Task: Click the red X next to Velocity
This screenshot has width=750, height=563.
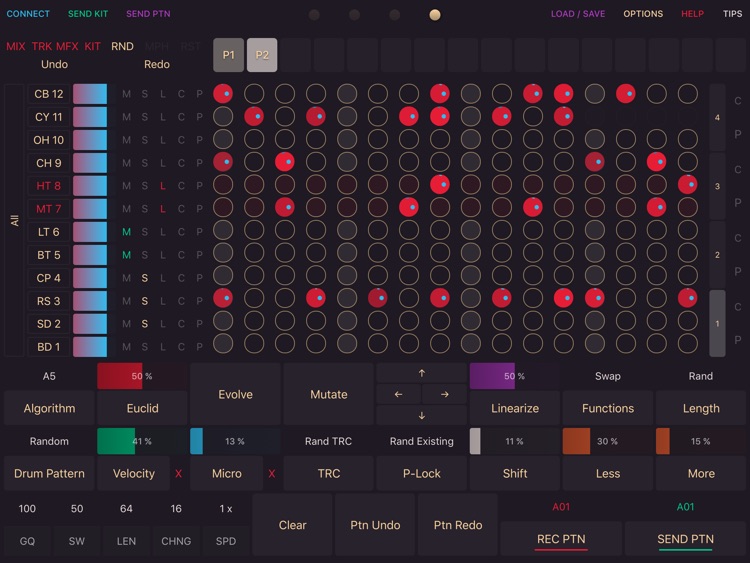Action: pos(178,474)
